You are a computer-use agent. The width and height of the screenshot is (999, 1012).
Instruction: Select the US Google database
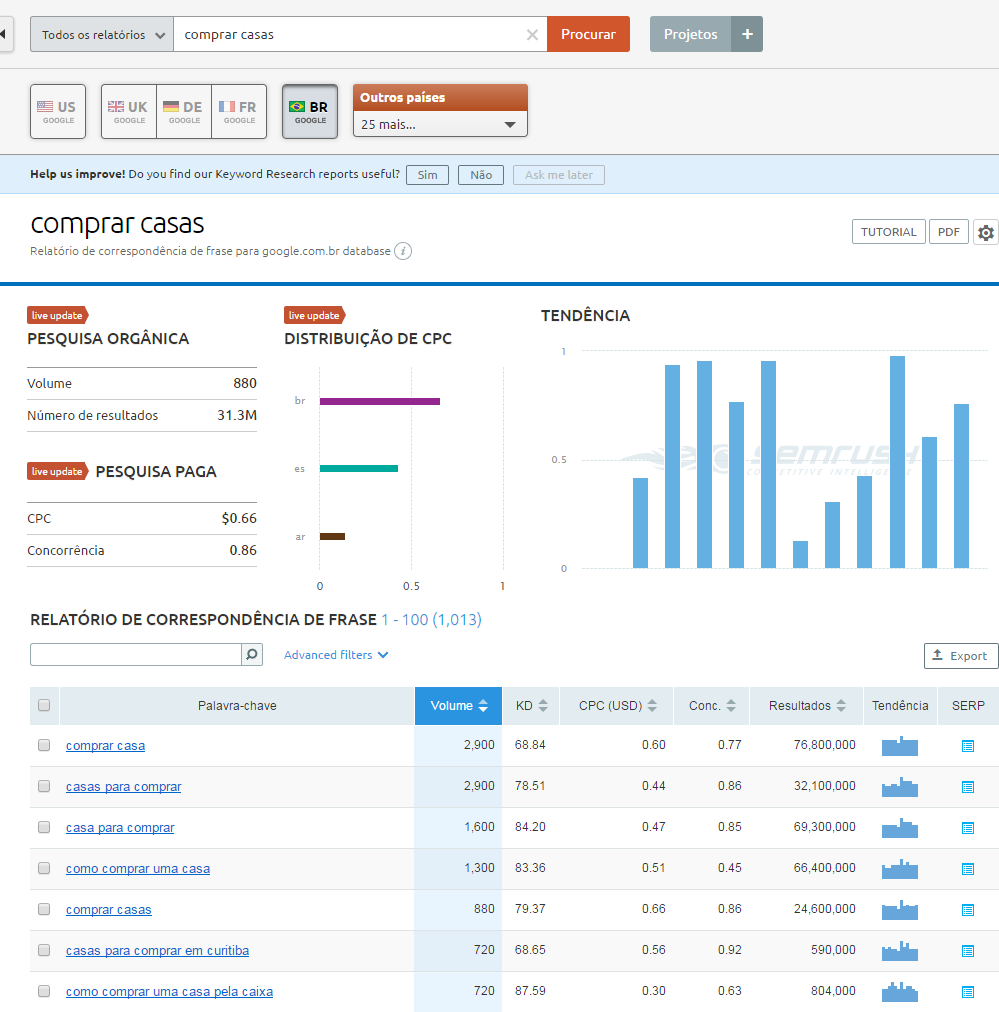tap(58, 112)
